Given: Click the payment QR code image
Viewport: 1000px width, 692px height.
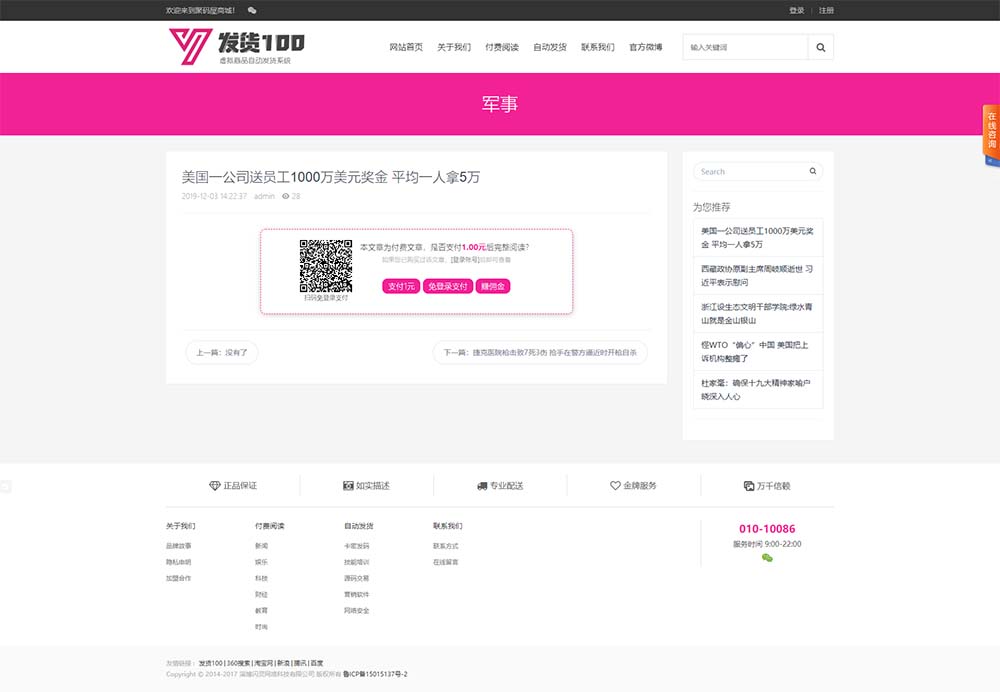Looking at the screenshot, I should pos(326,266).
